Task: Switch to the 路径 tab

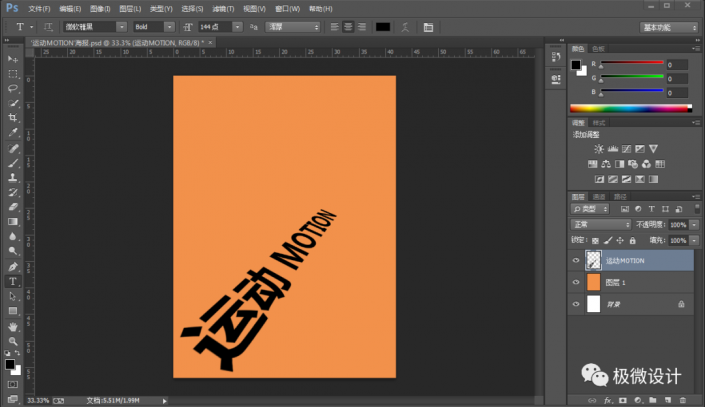Action: point(620,197)
